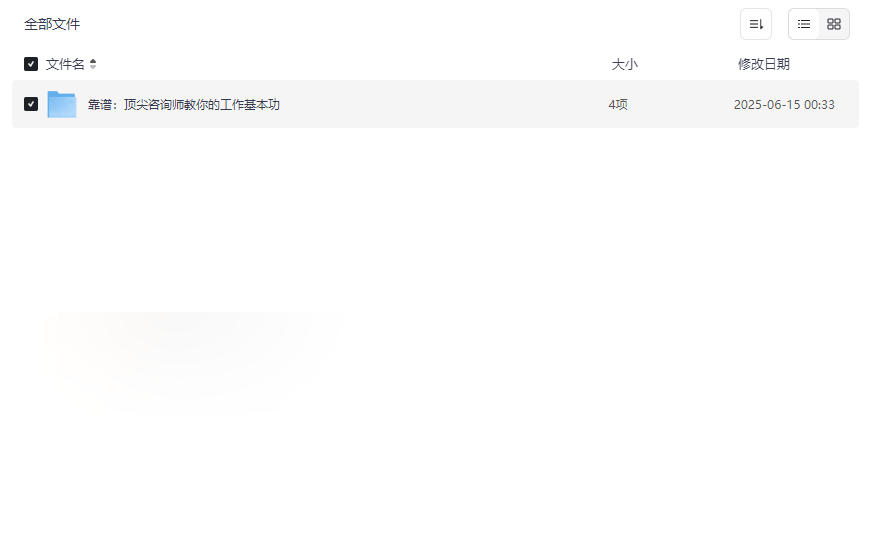Select the highlighted folder row background

click(435, 104)
